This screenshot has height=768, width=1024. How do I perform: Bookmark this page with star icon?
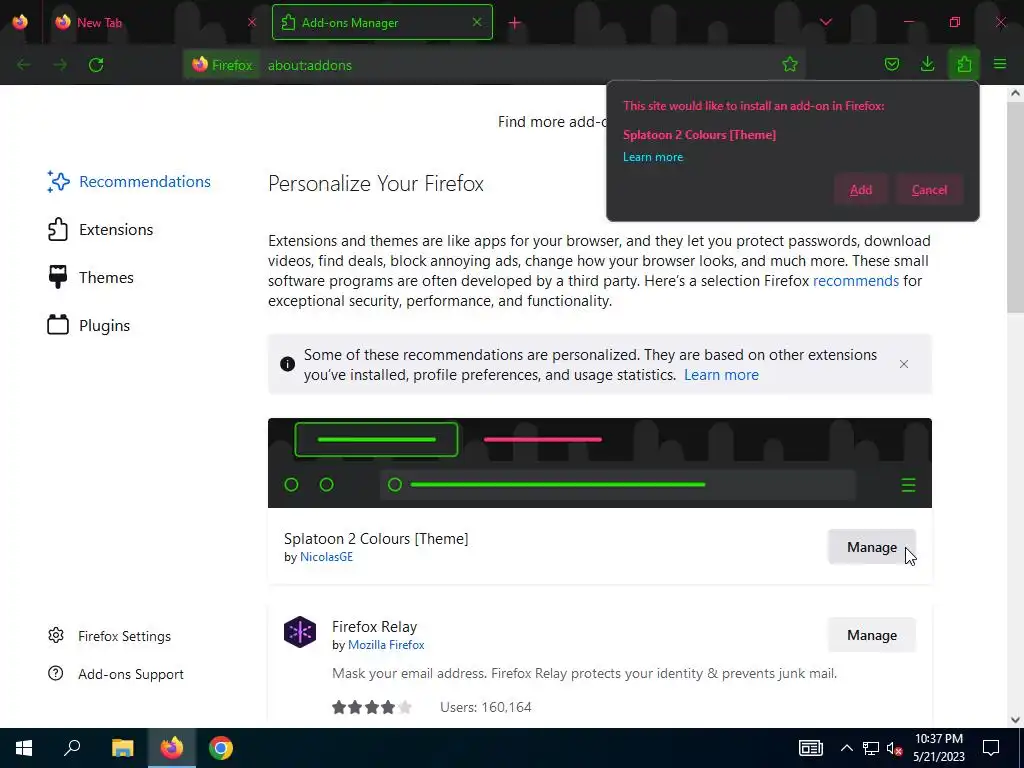790,64
